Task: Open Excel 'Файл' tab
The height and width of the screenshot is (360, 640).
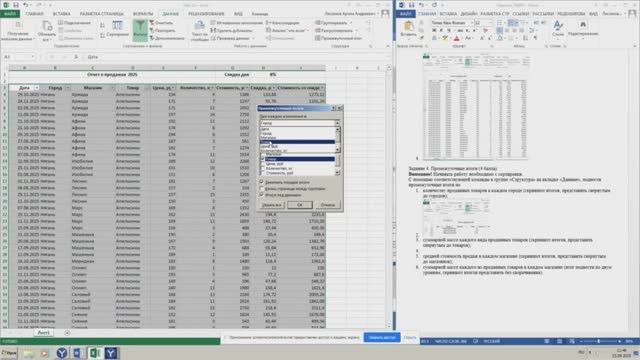Action: click(10, 13)
